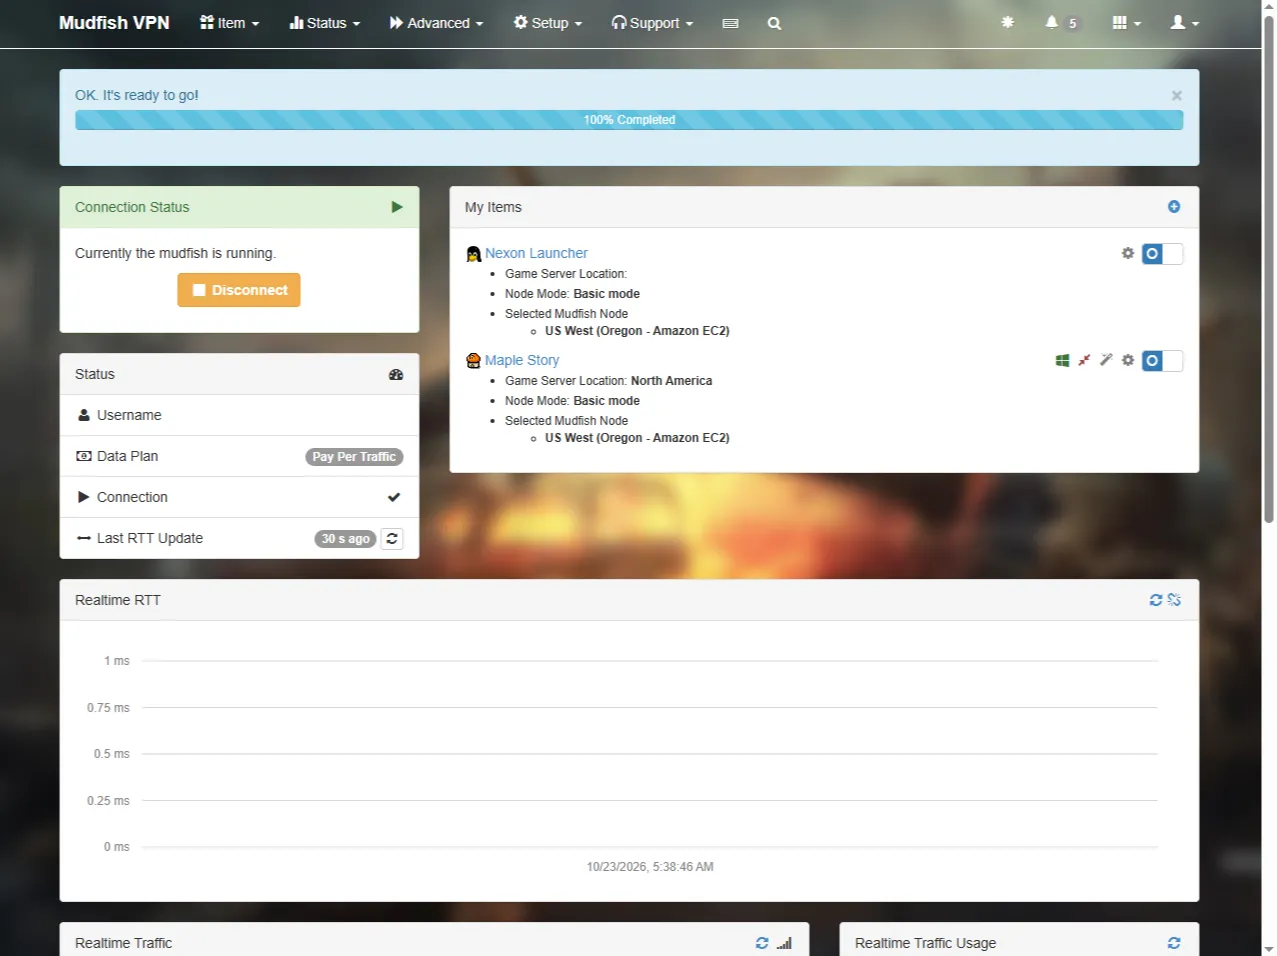Click the Realtime RTT chart area
1277x956 pixels.
629,761
